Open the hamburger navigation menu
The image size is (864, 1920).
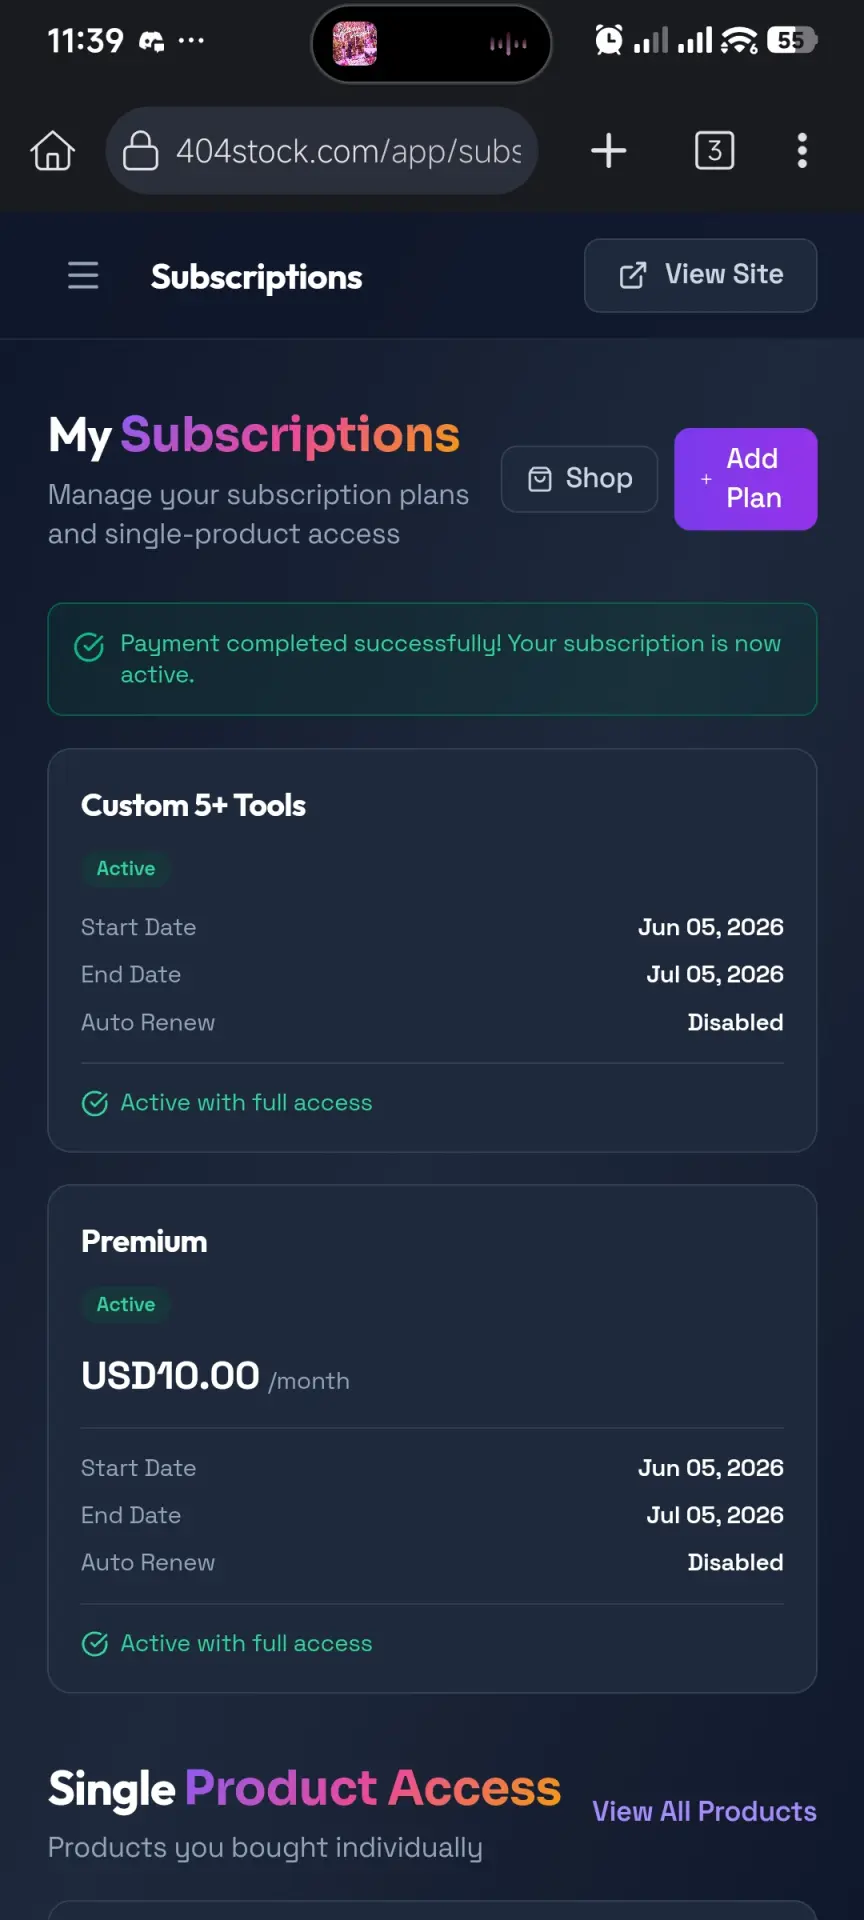pos(83,275)
